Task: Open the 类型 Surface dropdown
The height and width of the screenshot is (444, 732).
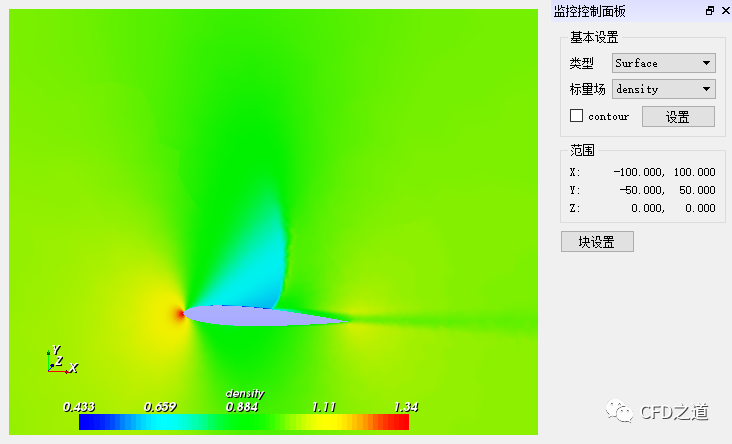Action: (x=663, y=63)
